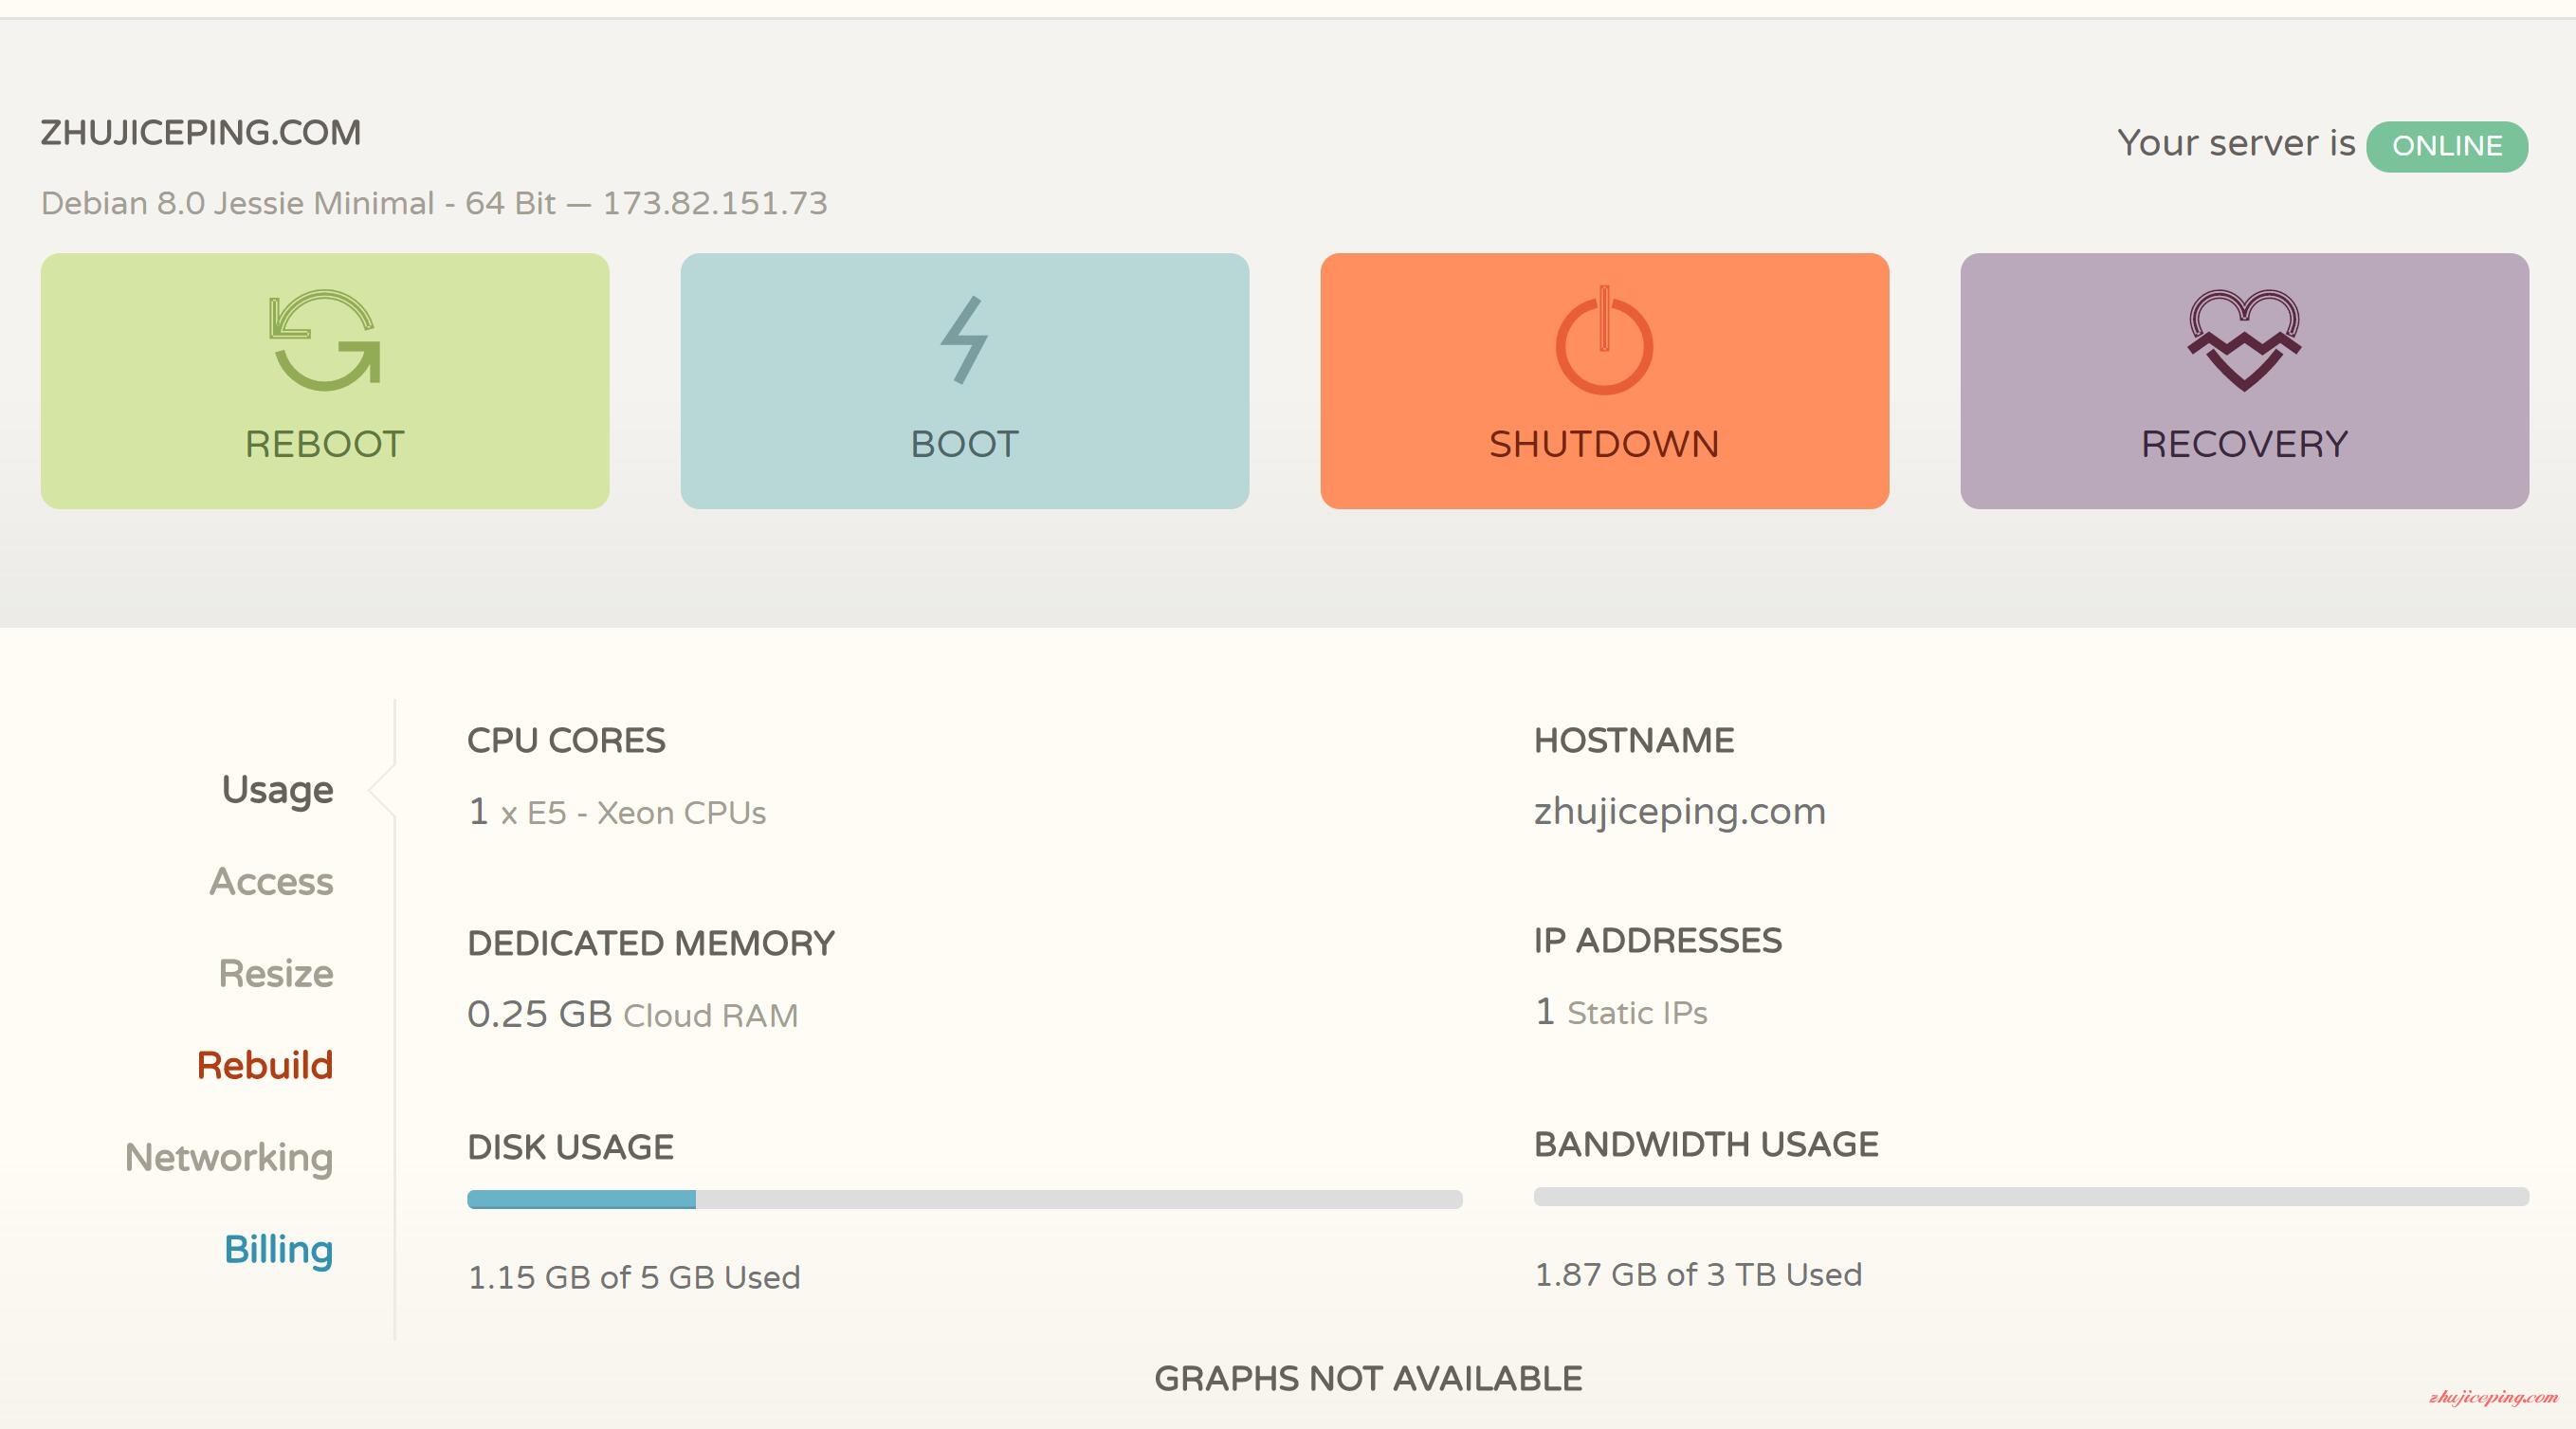The image size is (2576, 1429).
Task: Click the RECOVERY label text
Action: click(x=2245, y=444)
